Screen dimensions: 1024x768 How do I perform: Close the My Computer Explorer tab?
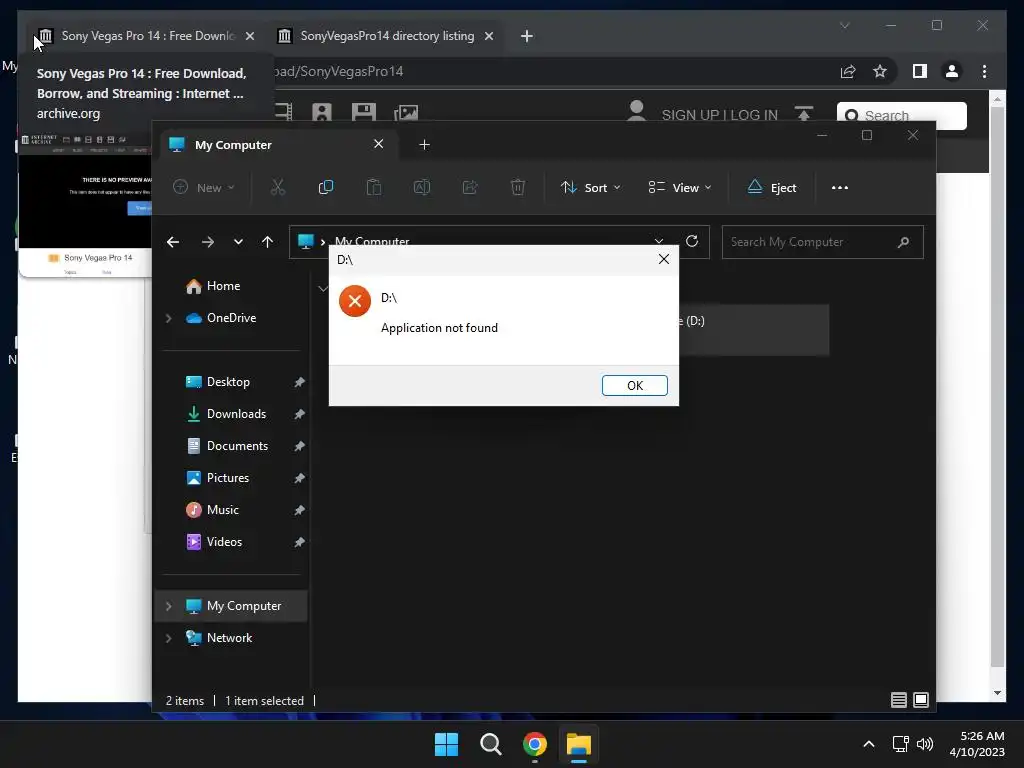378,144
